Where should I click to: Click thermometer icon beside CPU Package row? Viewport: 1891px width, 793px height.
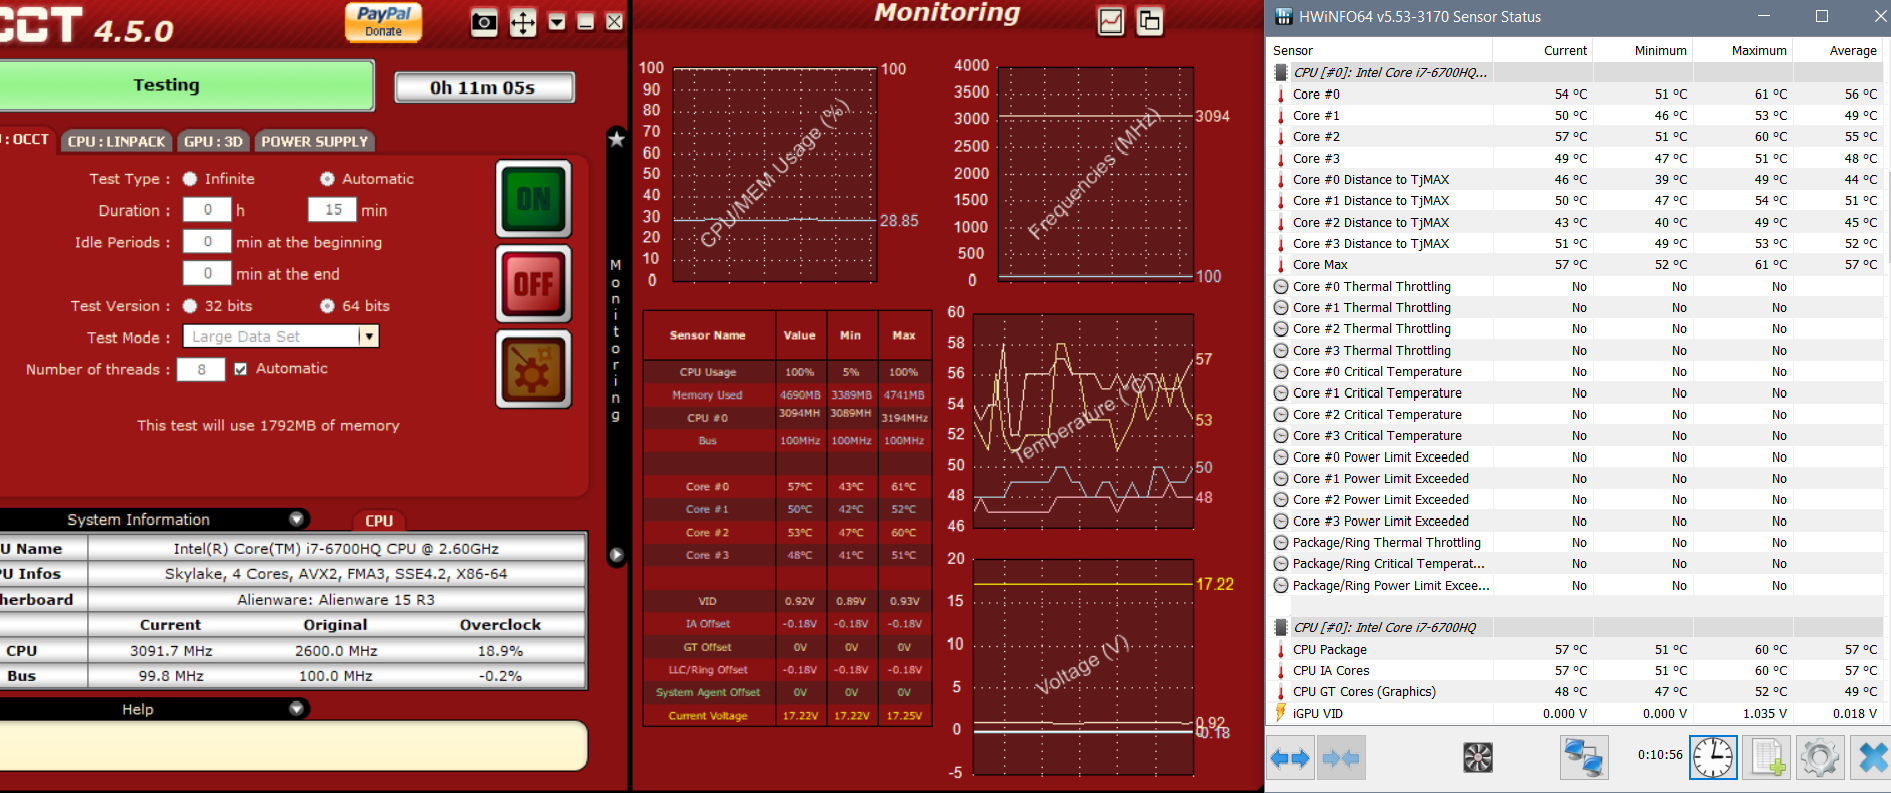[1281, 649]
